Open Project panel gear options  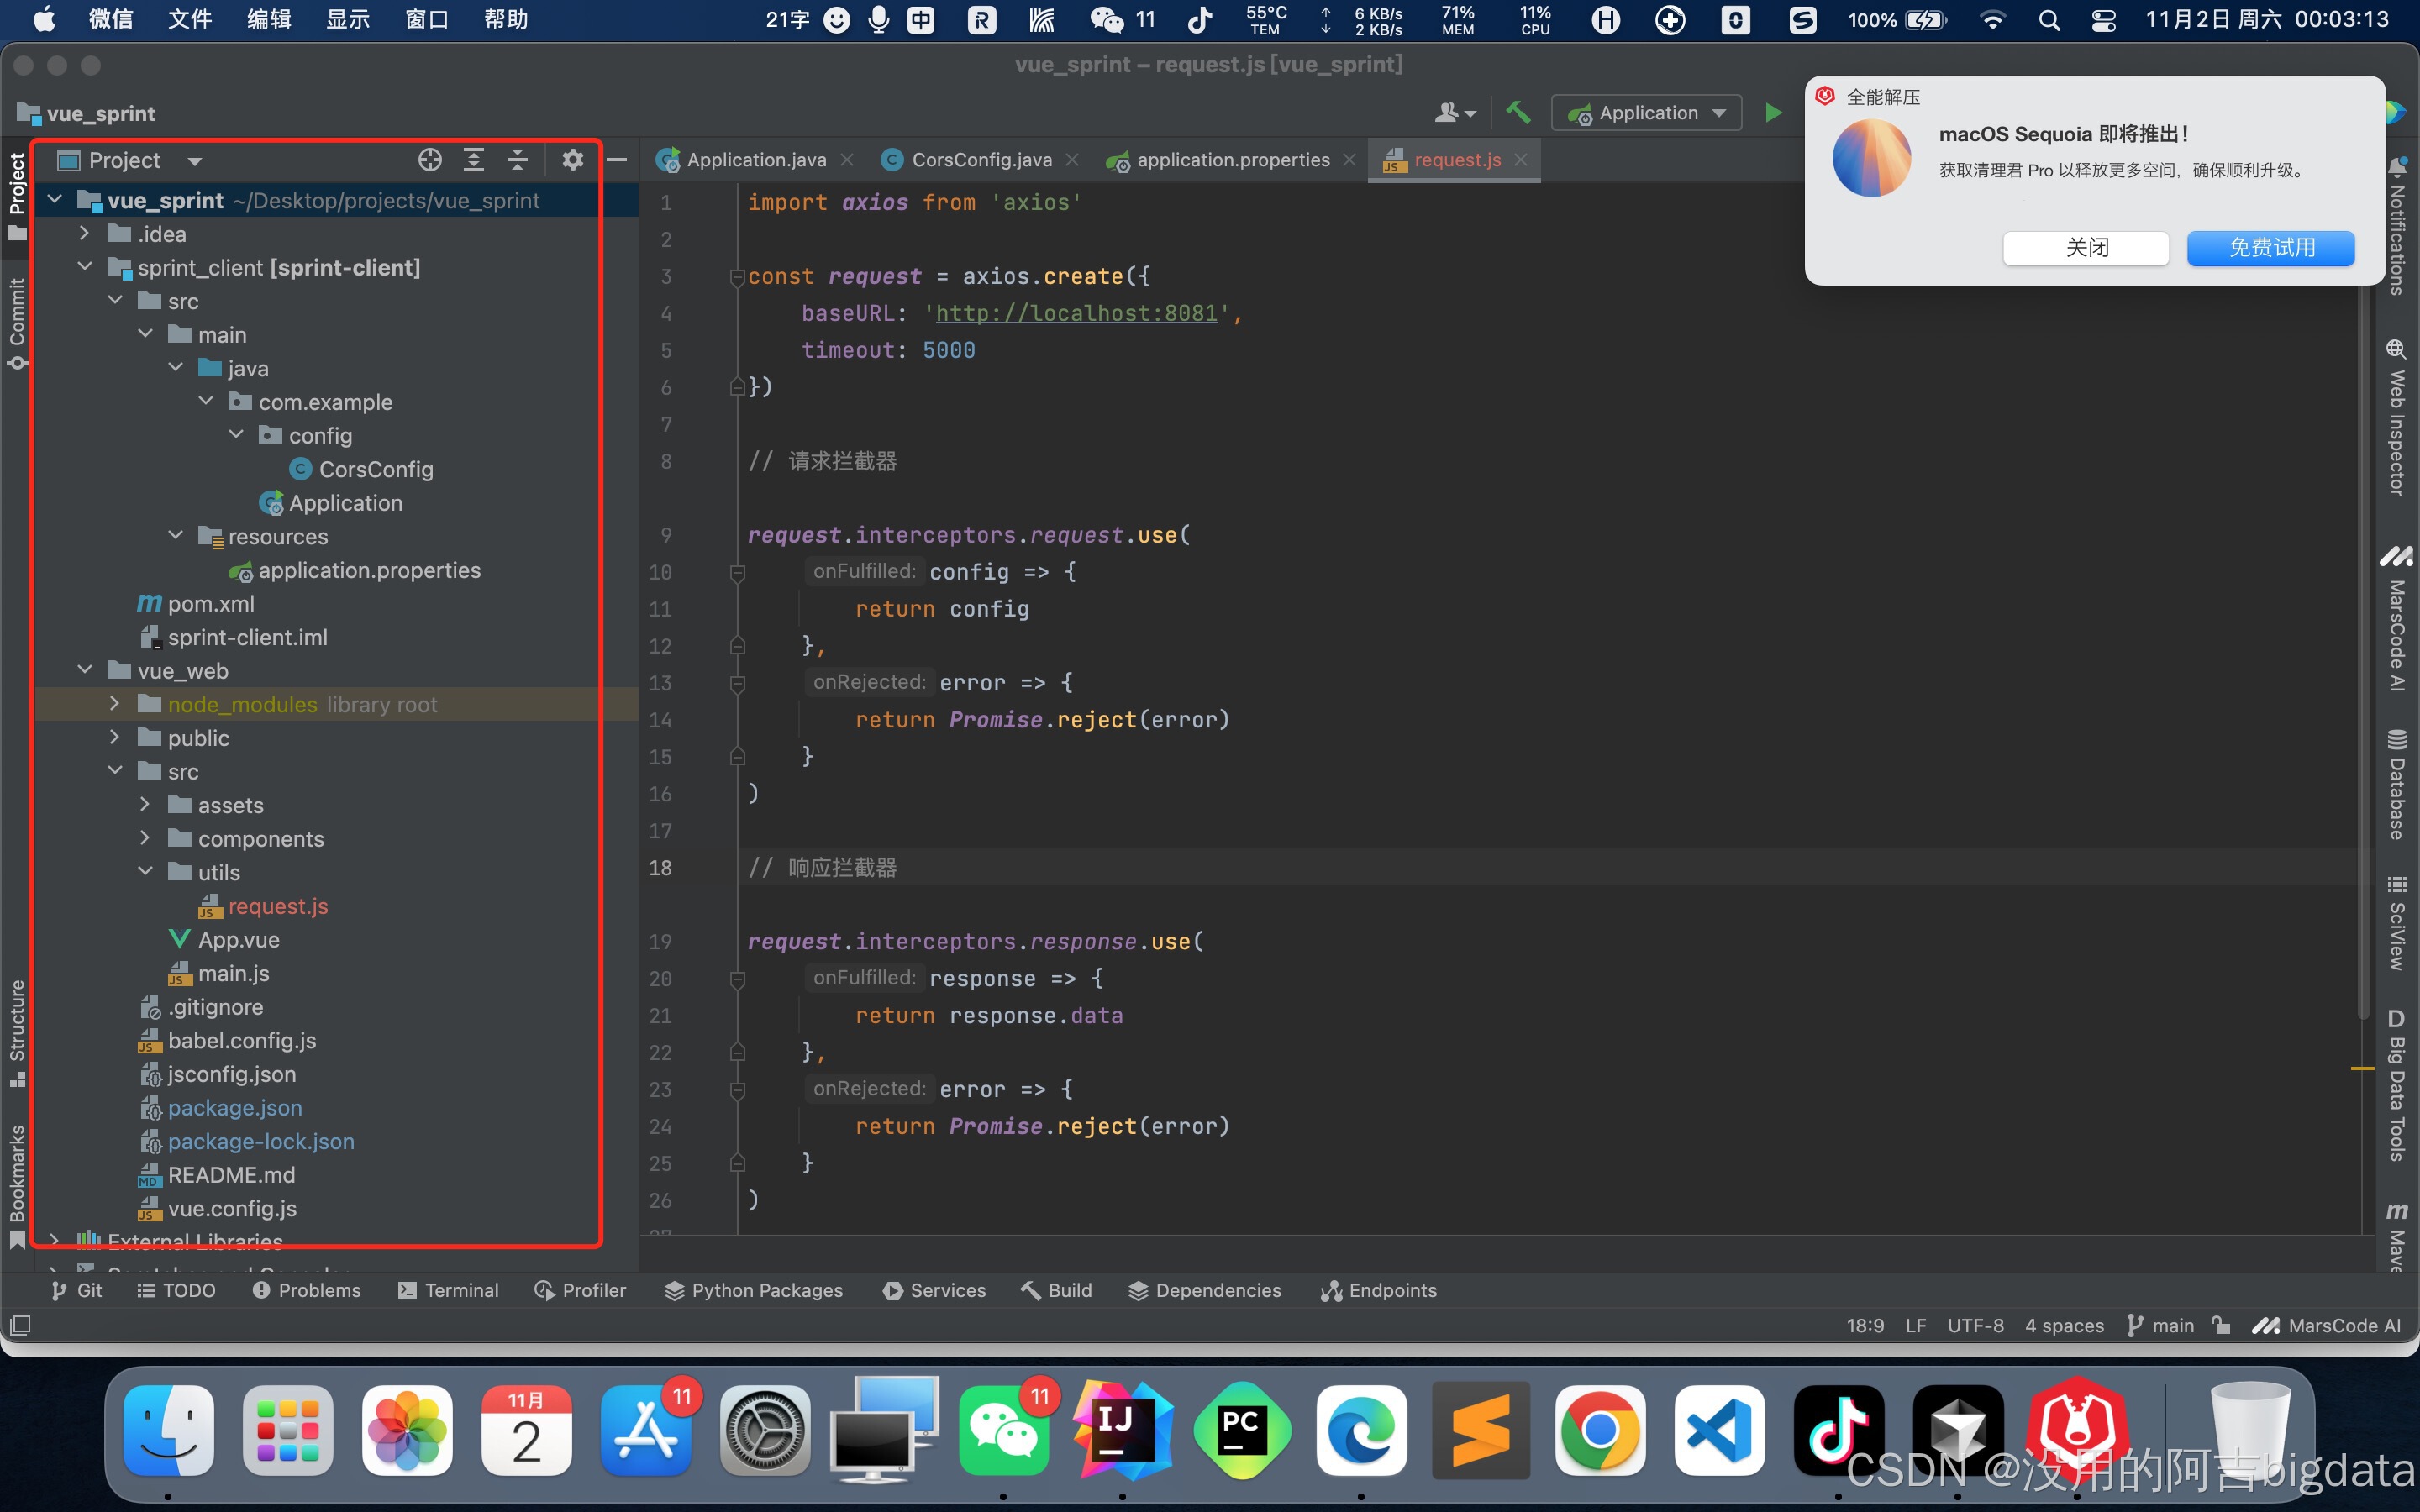572,160
